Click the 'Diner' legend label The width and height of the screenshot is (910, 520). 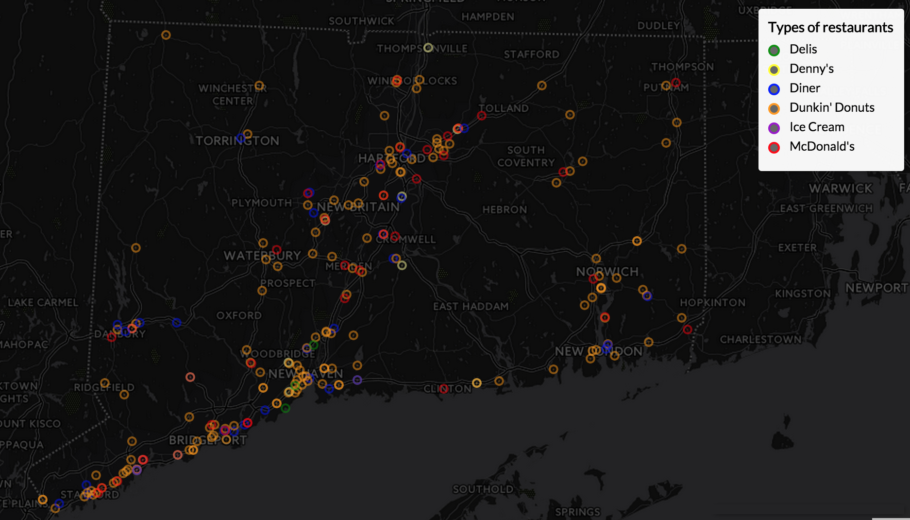[804, 88]
